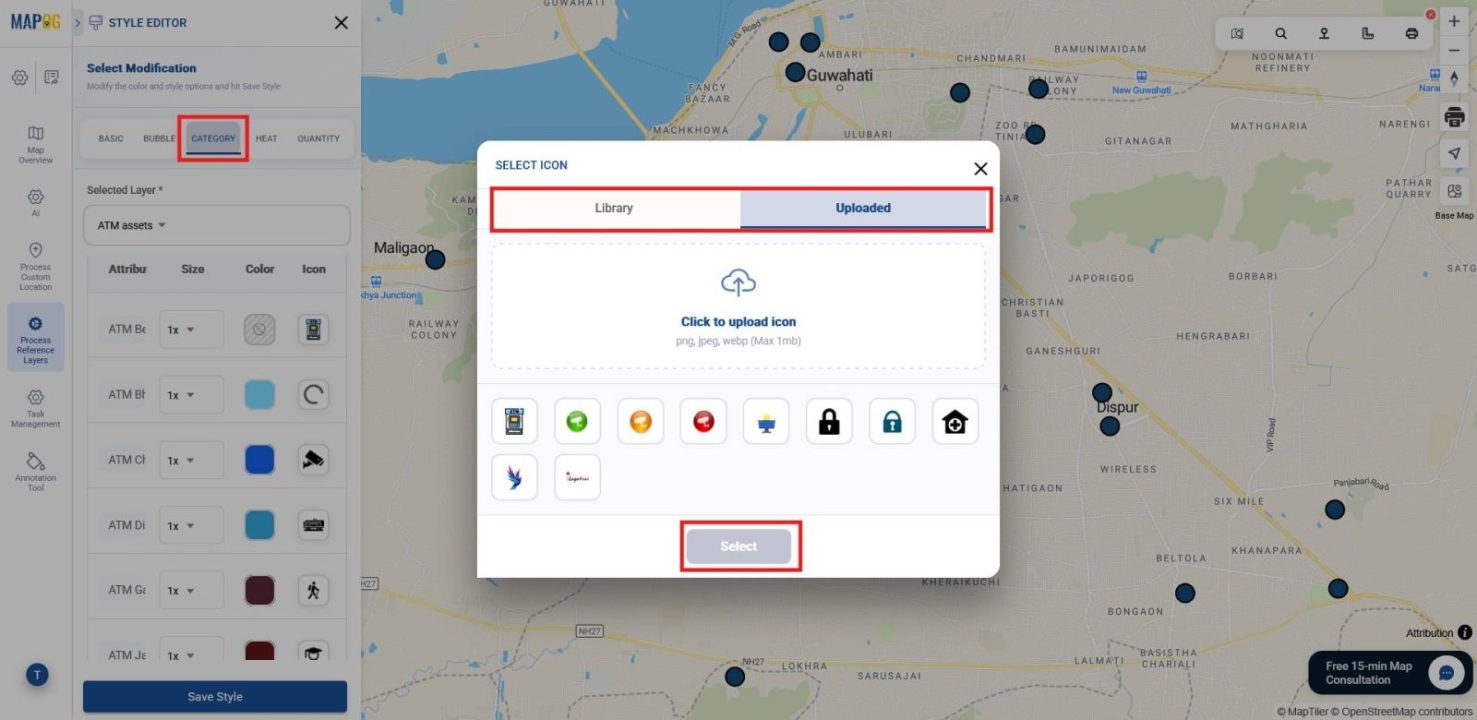This screenshot has width=1477, height=720.
Task: Click the upload area to add an icon
Action: click(x=738, y=305)
